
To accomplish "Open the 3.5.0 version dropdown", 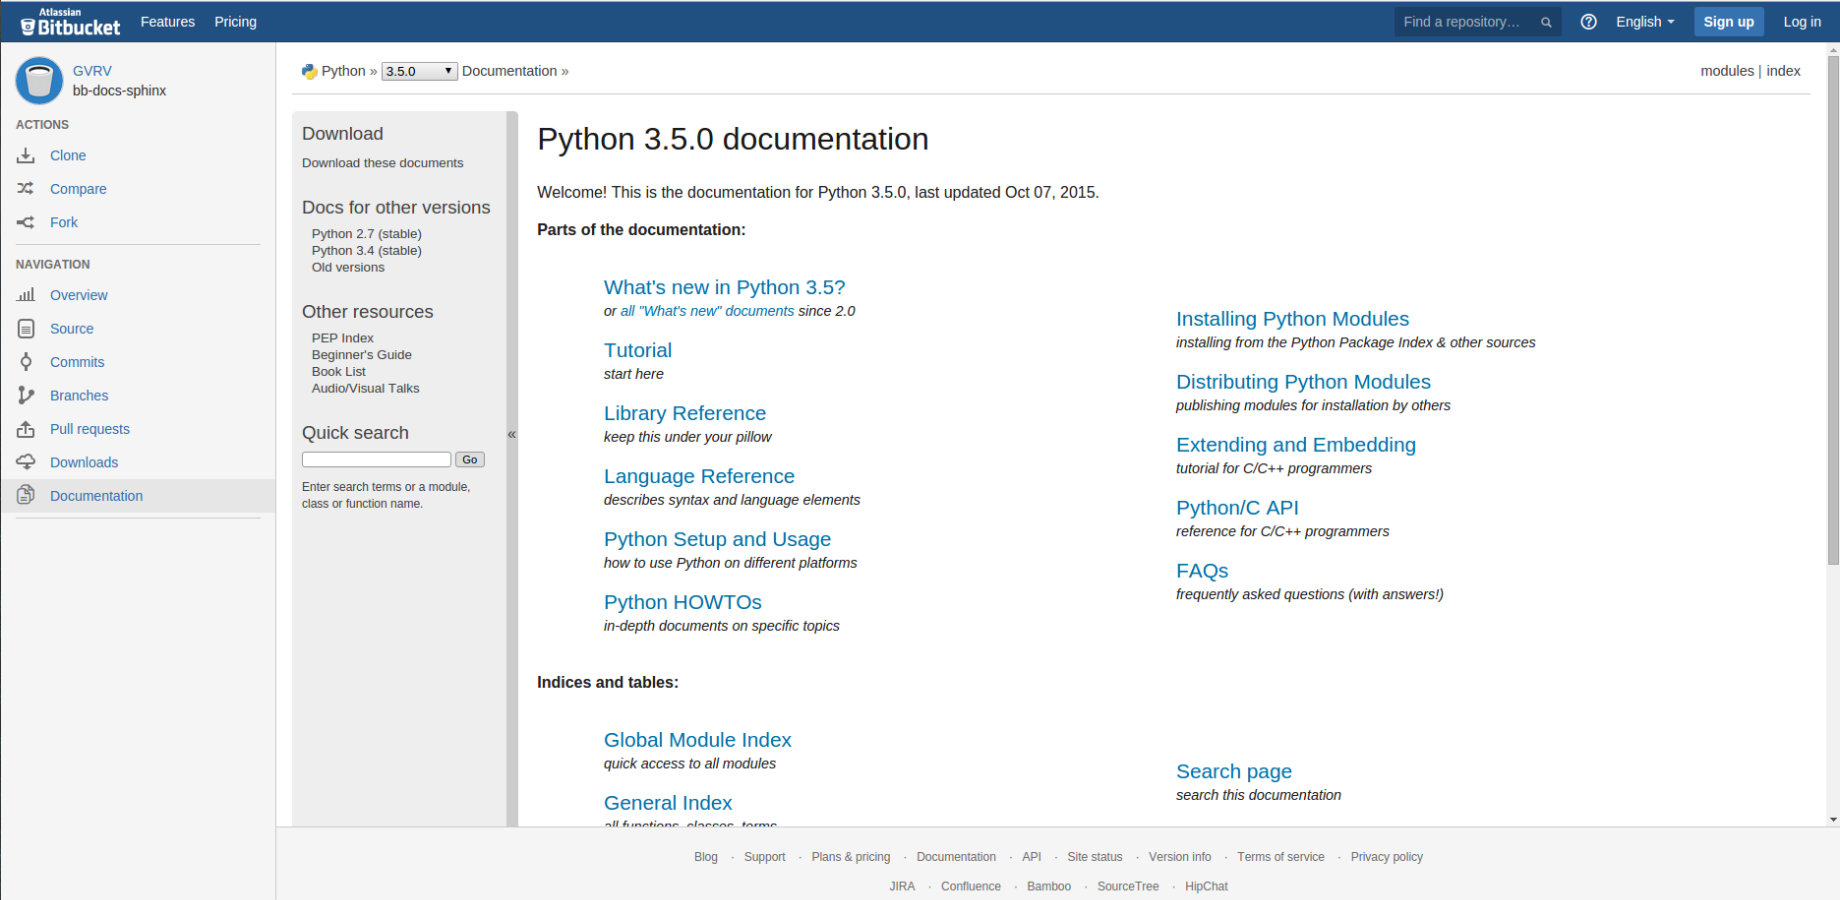I will pos(419,71).
